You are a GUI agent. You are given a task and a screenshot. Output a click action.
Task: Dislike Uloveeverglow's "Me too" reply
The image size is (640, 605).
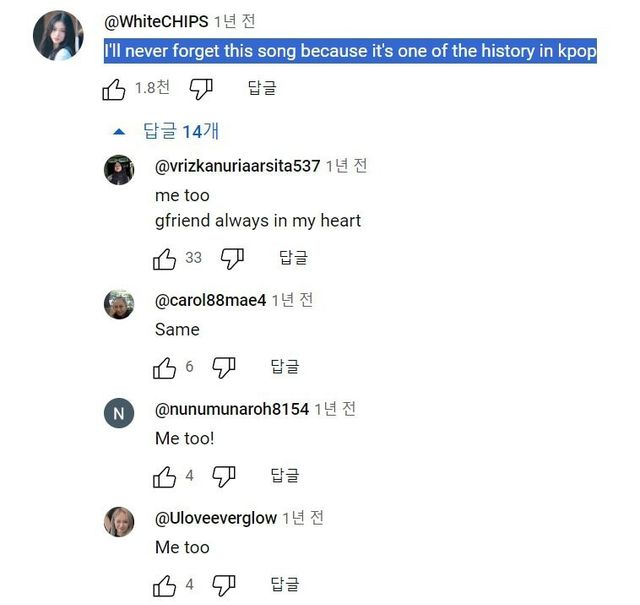point(224,585)
